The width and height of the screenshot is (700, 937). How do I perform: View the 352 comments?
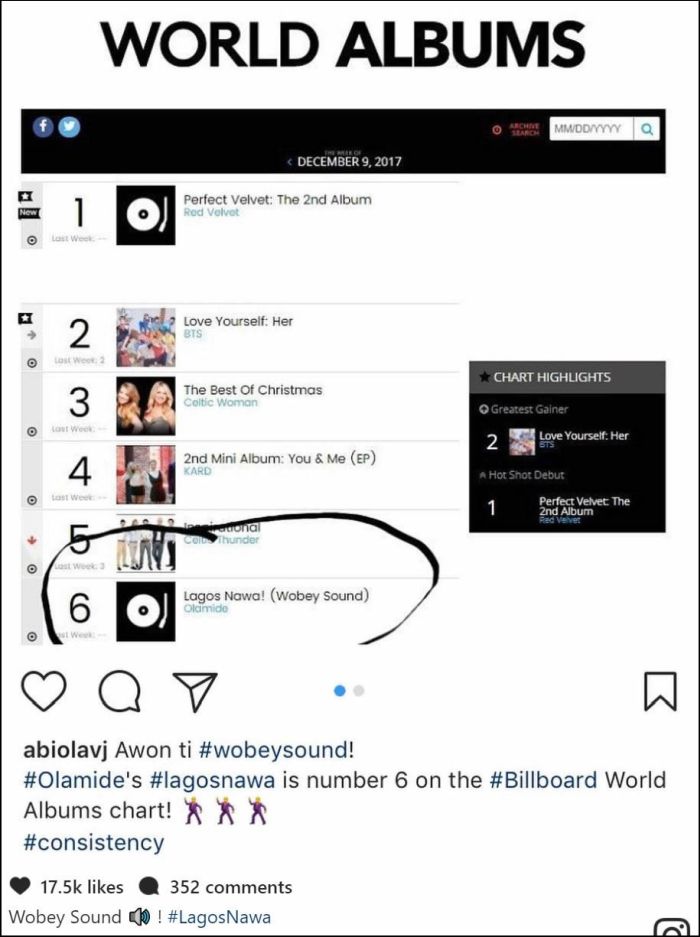click(x=230, y=886)
